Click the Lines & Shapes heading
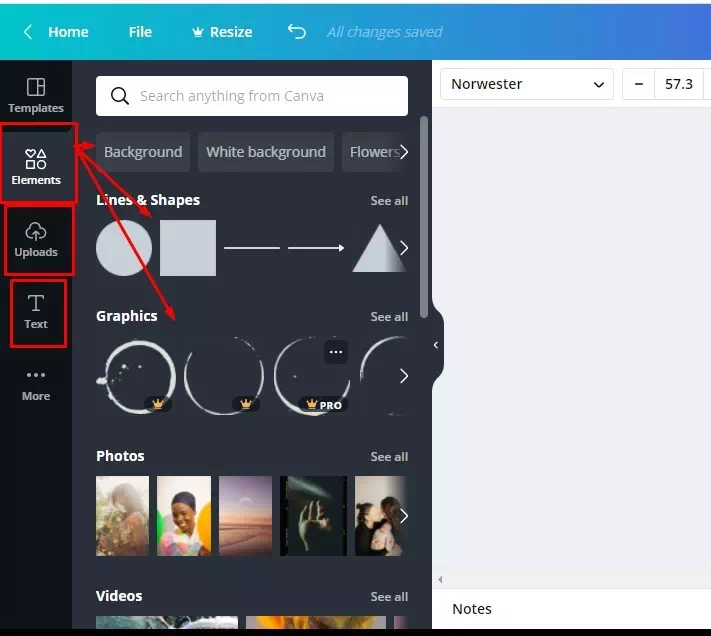This screenshot has height=636, width=711. [148, 200]
